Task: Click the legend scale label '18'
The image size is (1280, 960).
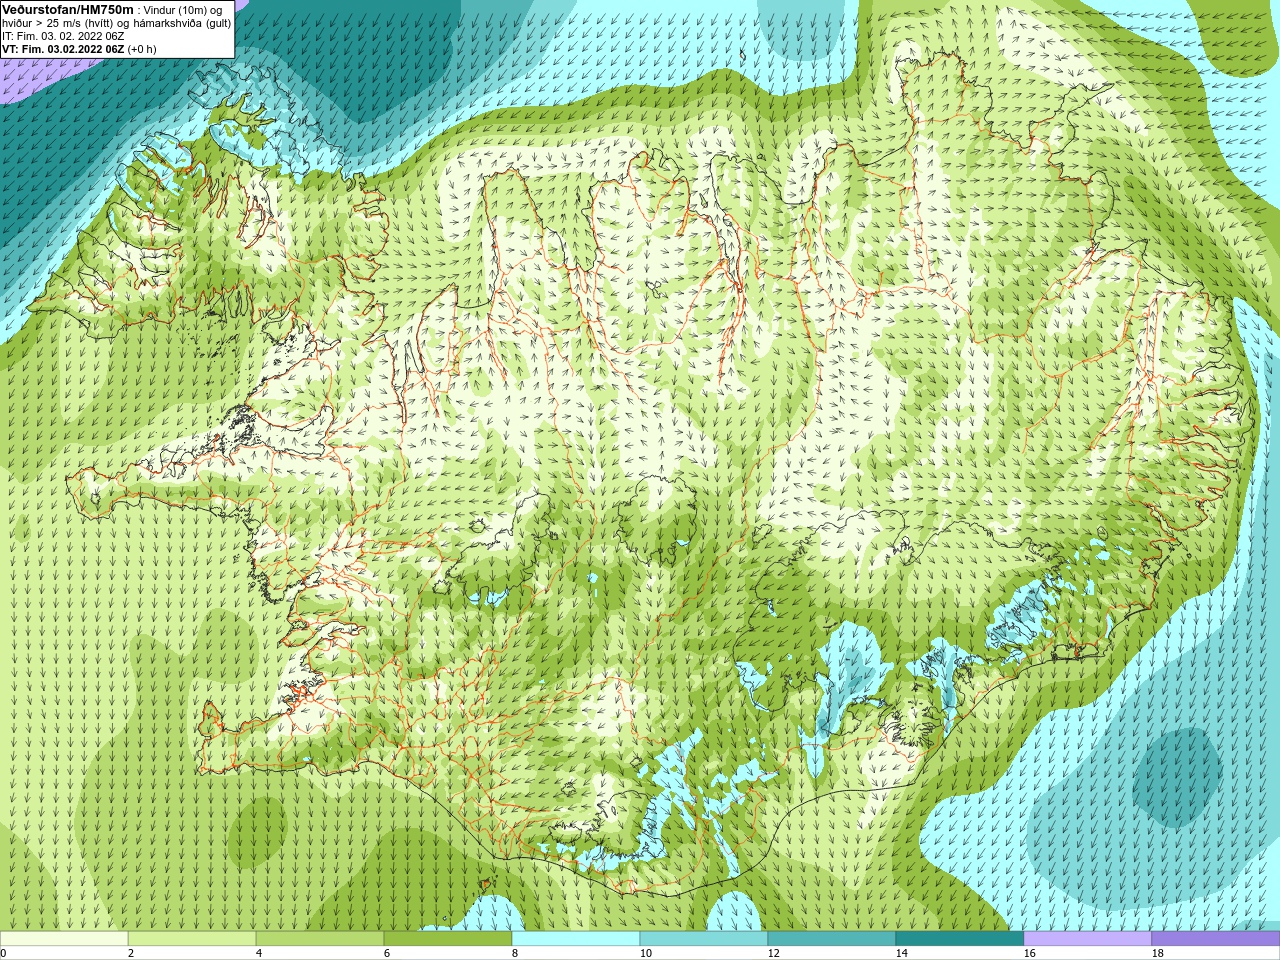Action: coord(1158,953)
